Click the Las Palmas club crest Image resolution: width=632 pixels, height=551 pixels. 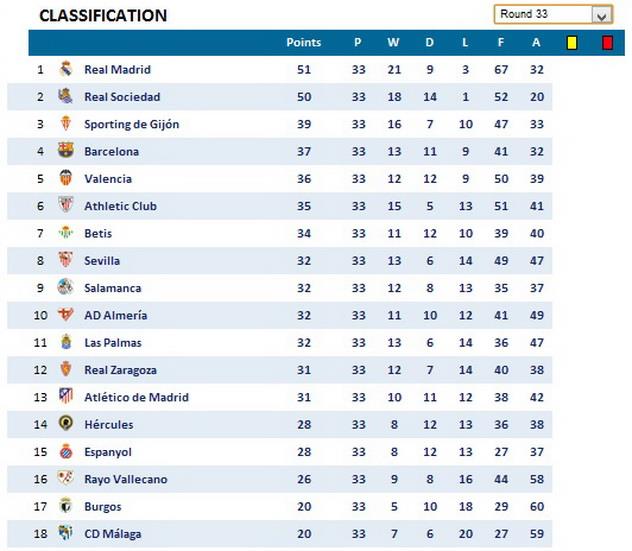point(66,343)
